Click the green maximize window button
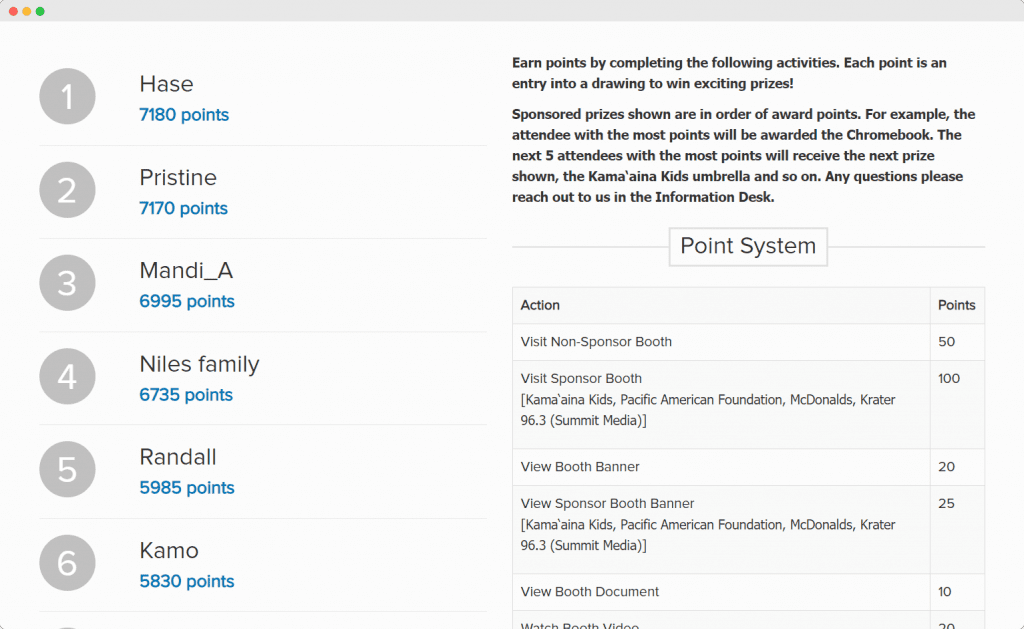Viewport: 1024px width, 629px height. 40,11
